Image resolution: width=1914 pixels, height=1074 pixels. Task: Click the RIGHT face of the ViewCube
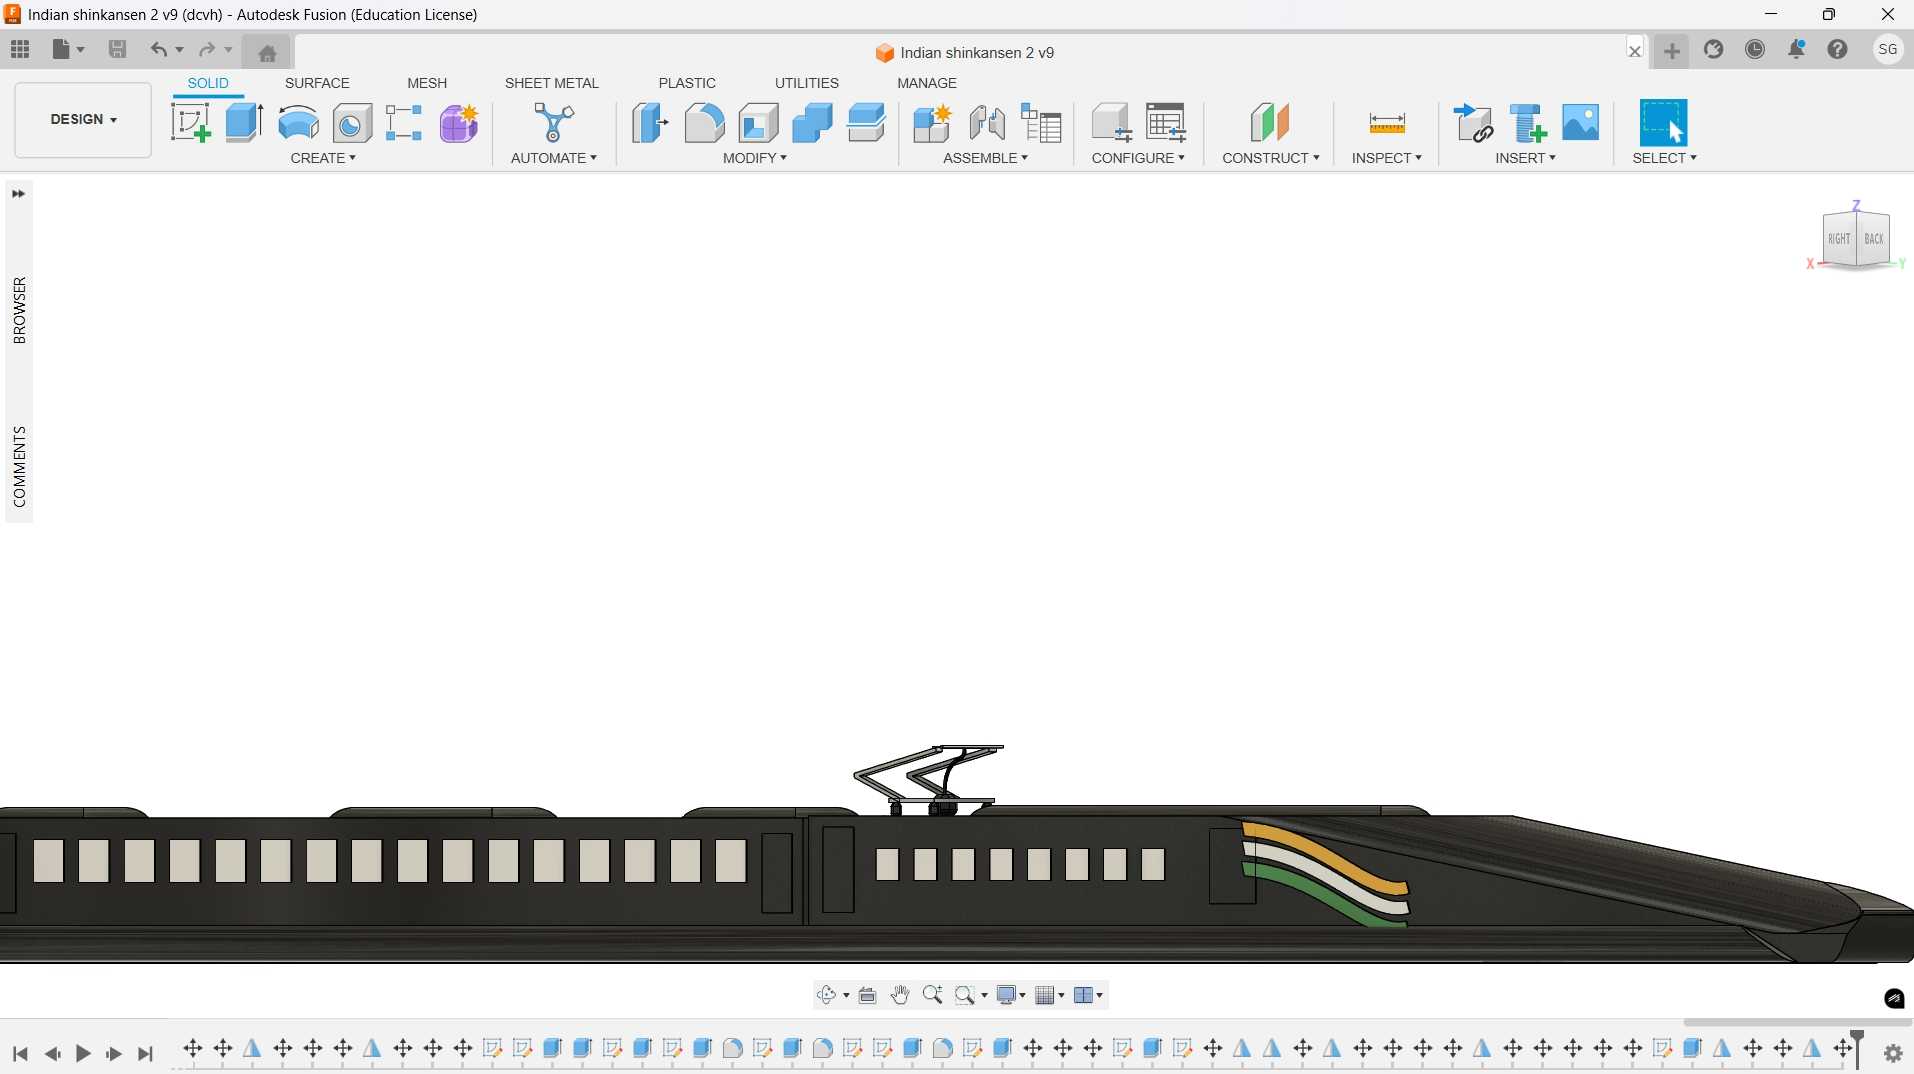(1839, 239)
